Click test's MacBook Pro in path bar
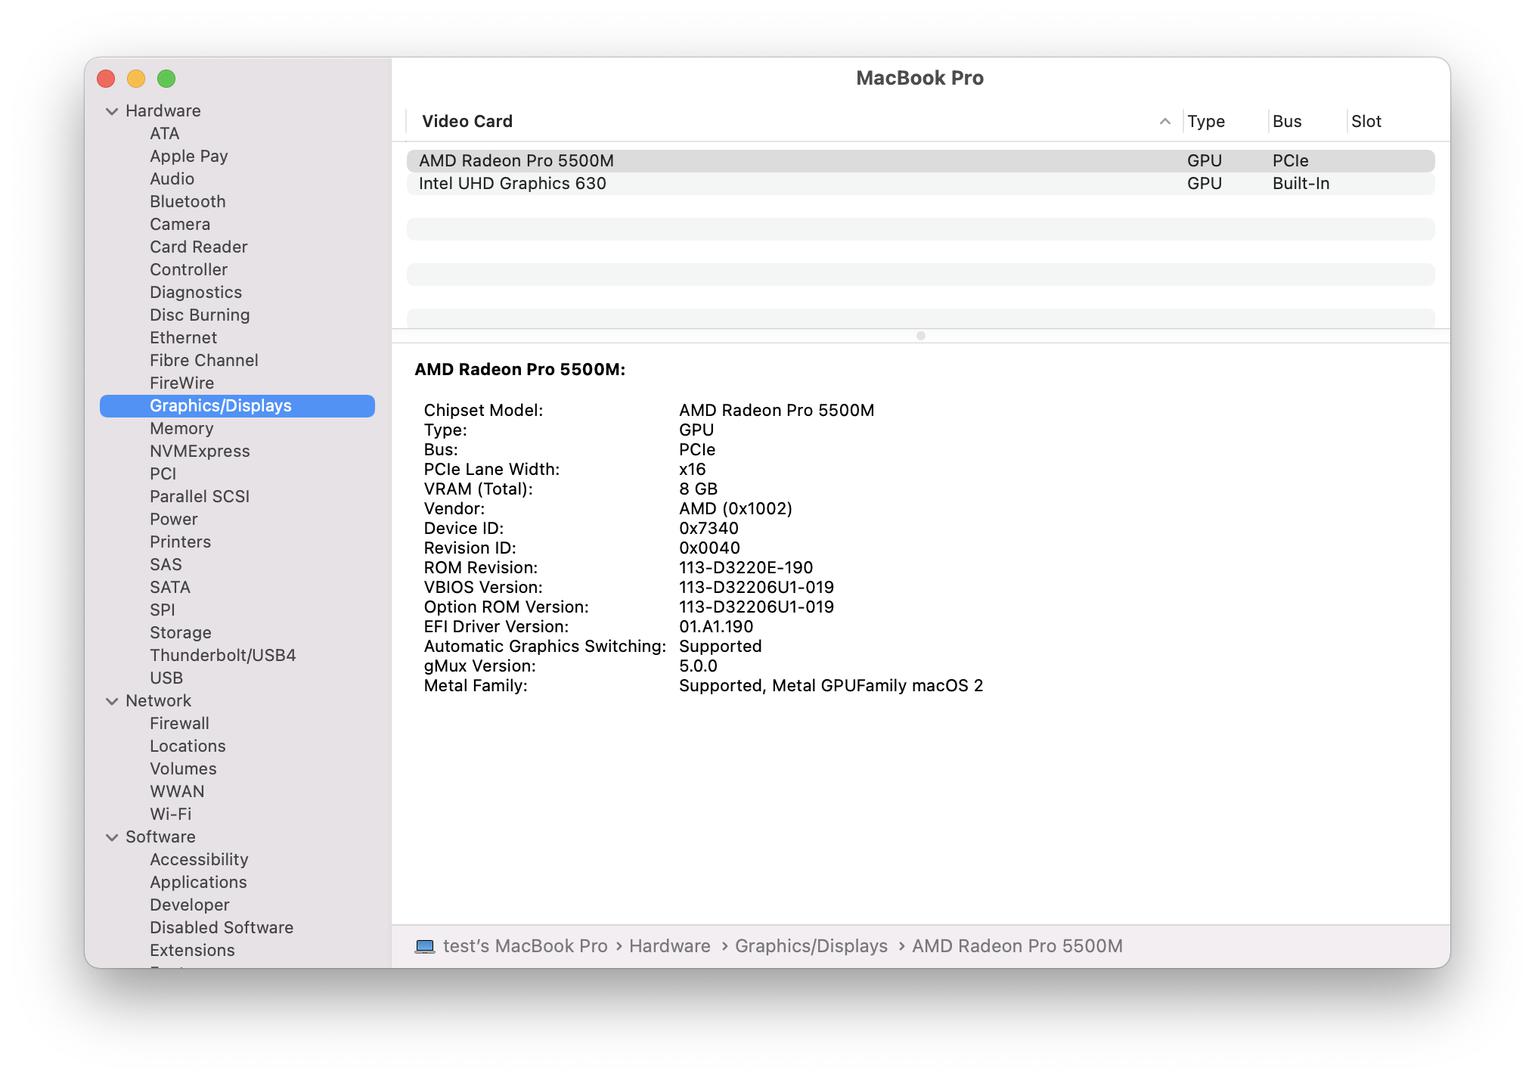The image size is (1535, 1080). (525, 946)
